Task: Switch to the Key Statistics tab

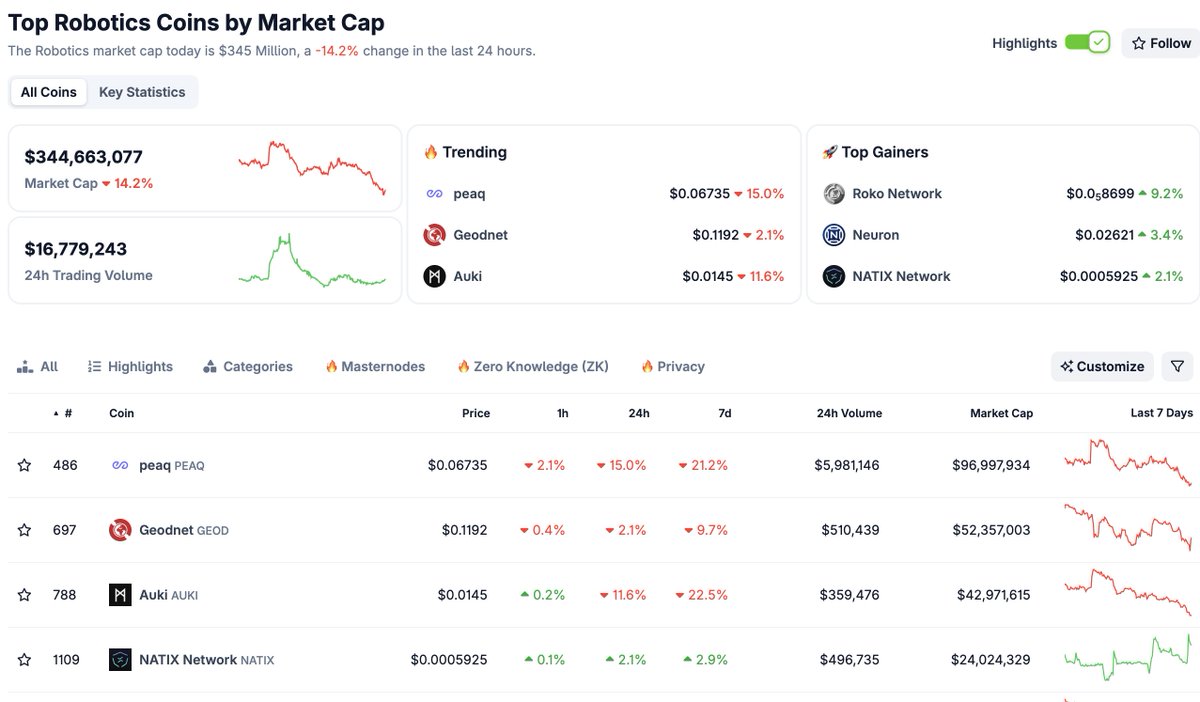Action: [x=142, y=92]
